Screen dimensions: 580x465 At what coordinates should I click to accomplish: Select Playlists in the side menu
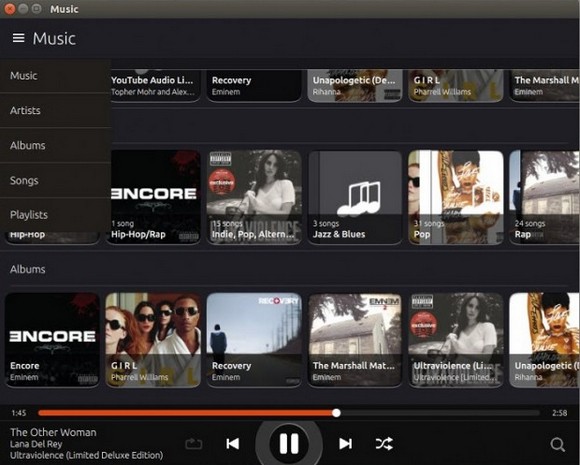(x=55, y=215)
